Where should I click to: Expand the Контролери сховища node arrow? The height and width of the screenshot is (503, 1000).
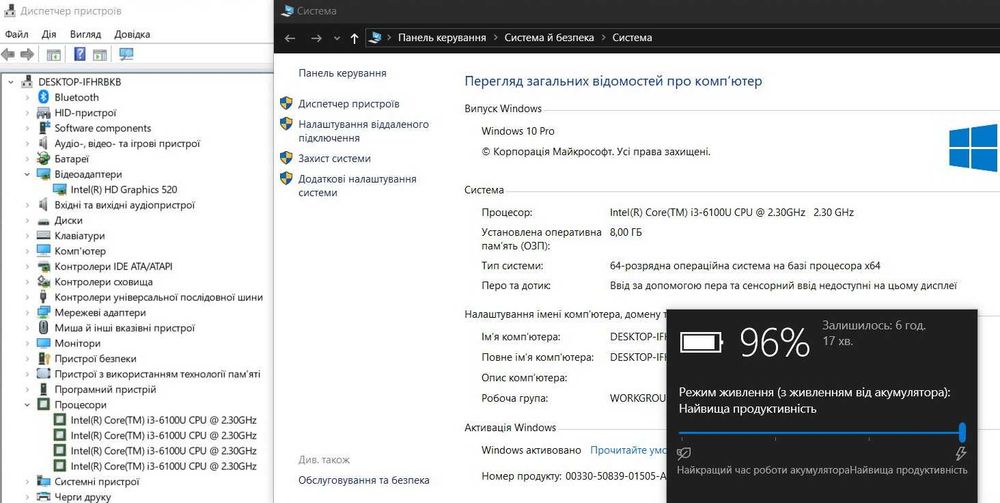pos(27,282)
